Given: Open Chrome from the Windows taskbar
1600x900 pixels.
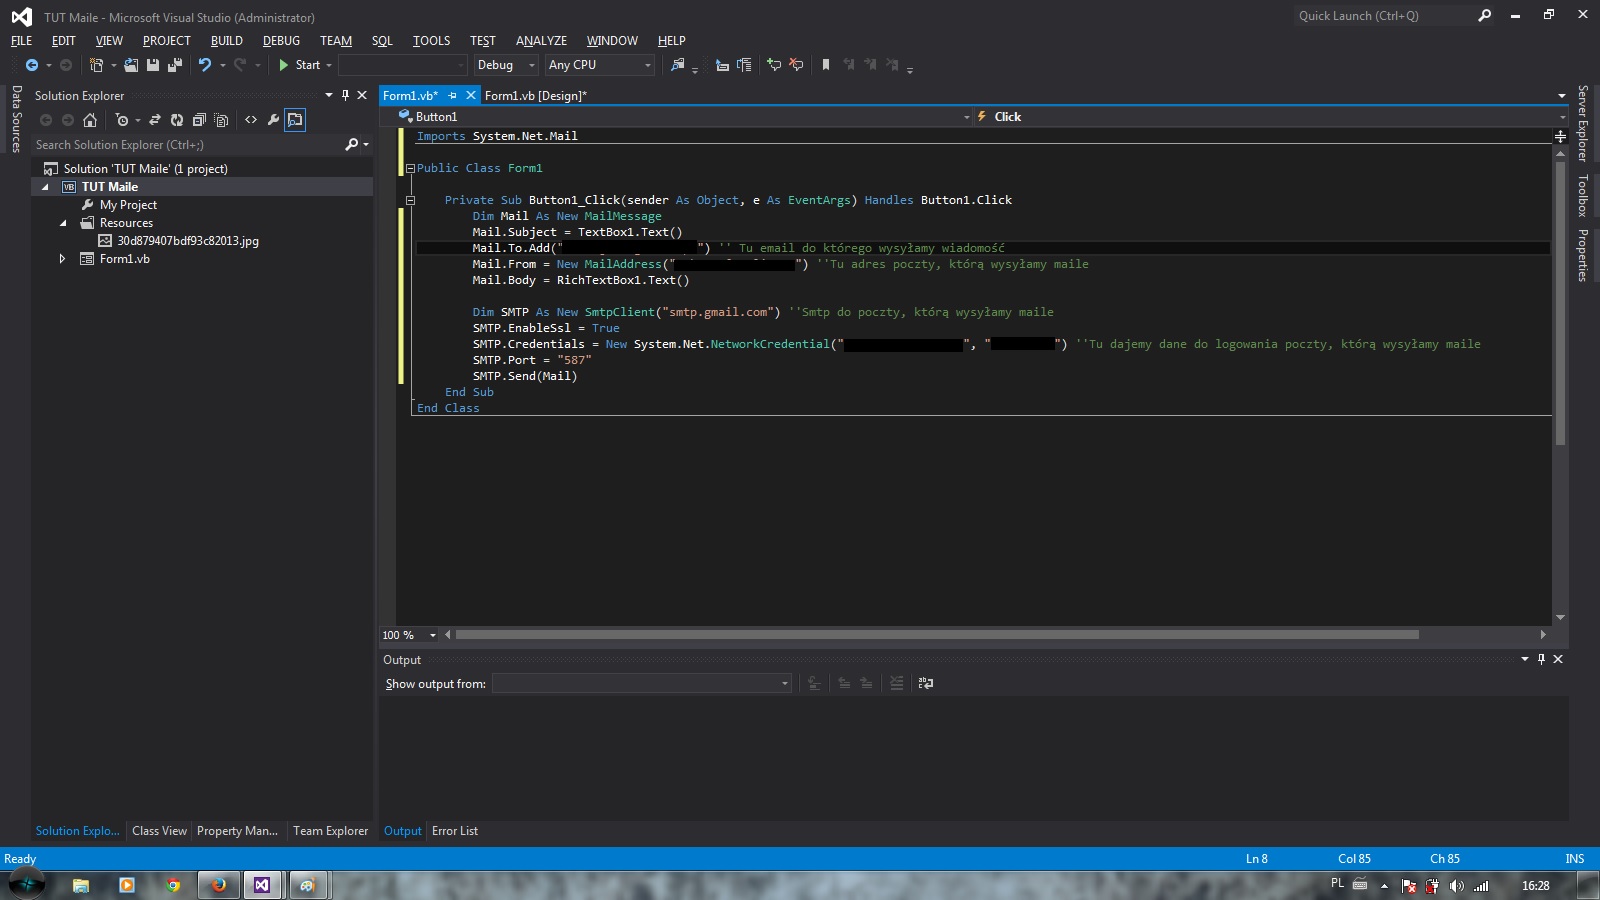Looking at the screenshot, I should pyautogui.click(x=173, y=885).
